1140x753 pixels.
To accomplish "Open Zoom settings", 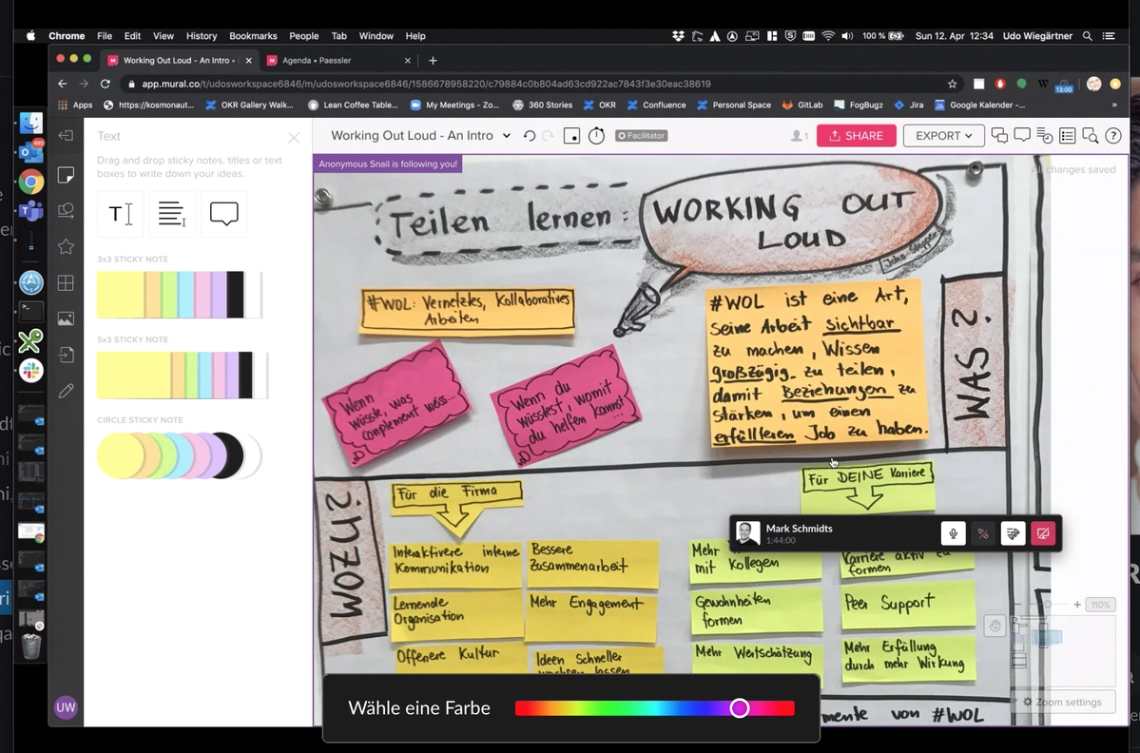I will (x=1062, y=702).
